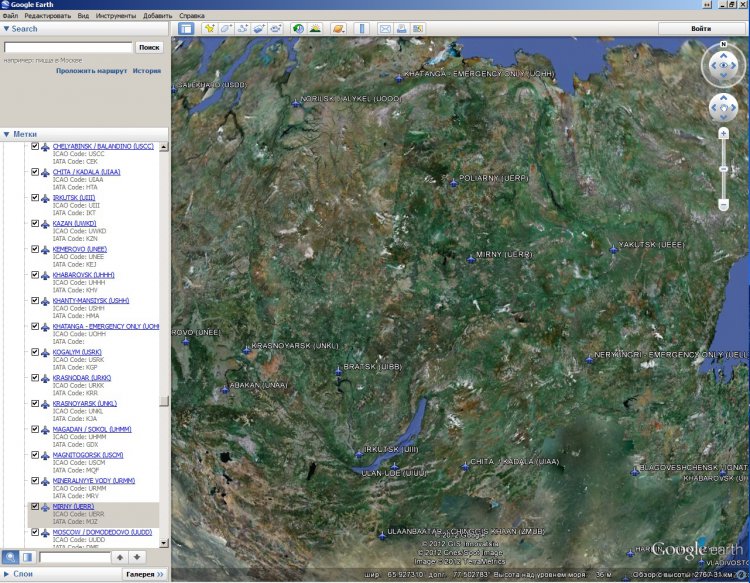Open the MOSCOW / DOMODEDOVO place link
This screenshot has width=750, height=583.
102,532
